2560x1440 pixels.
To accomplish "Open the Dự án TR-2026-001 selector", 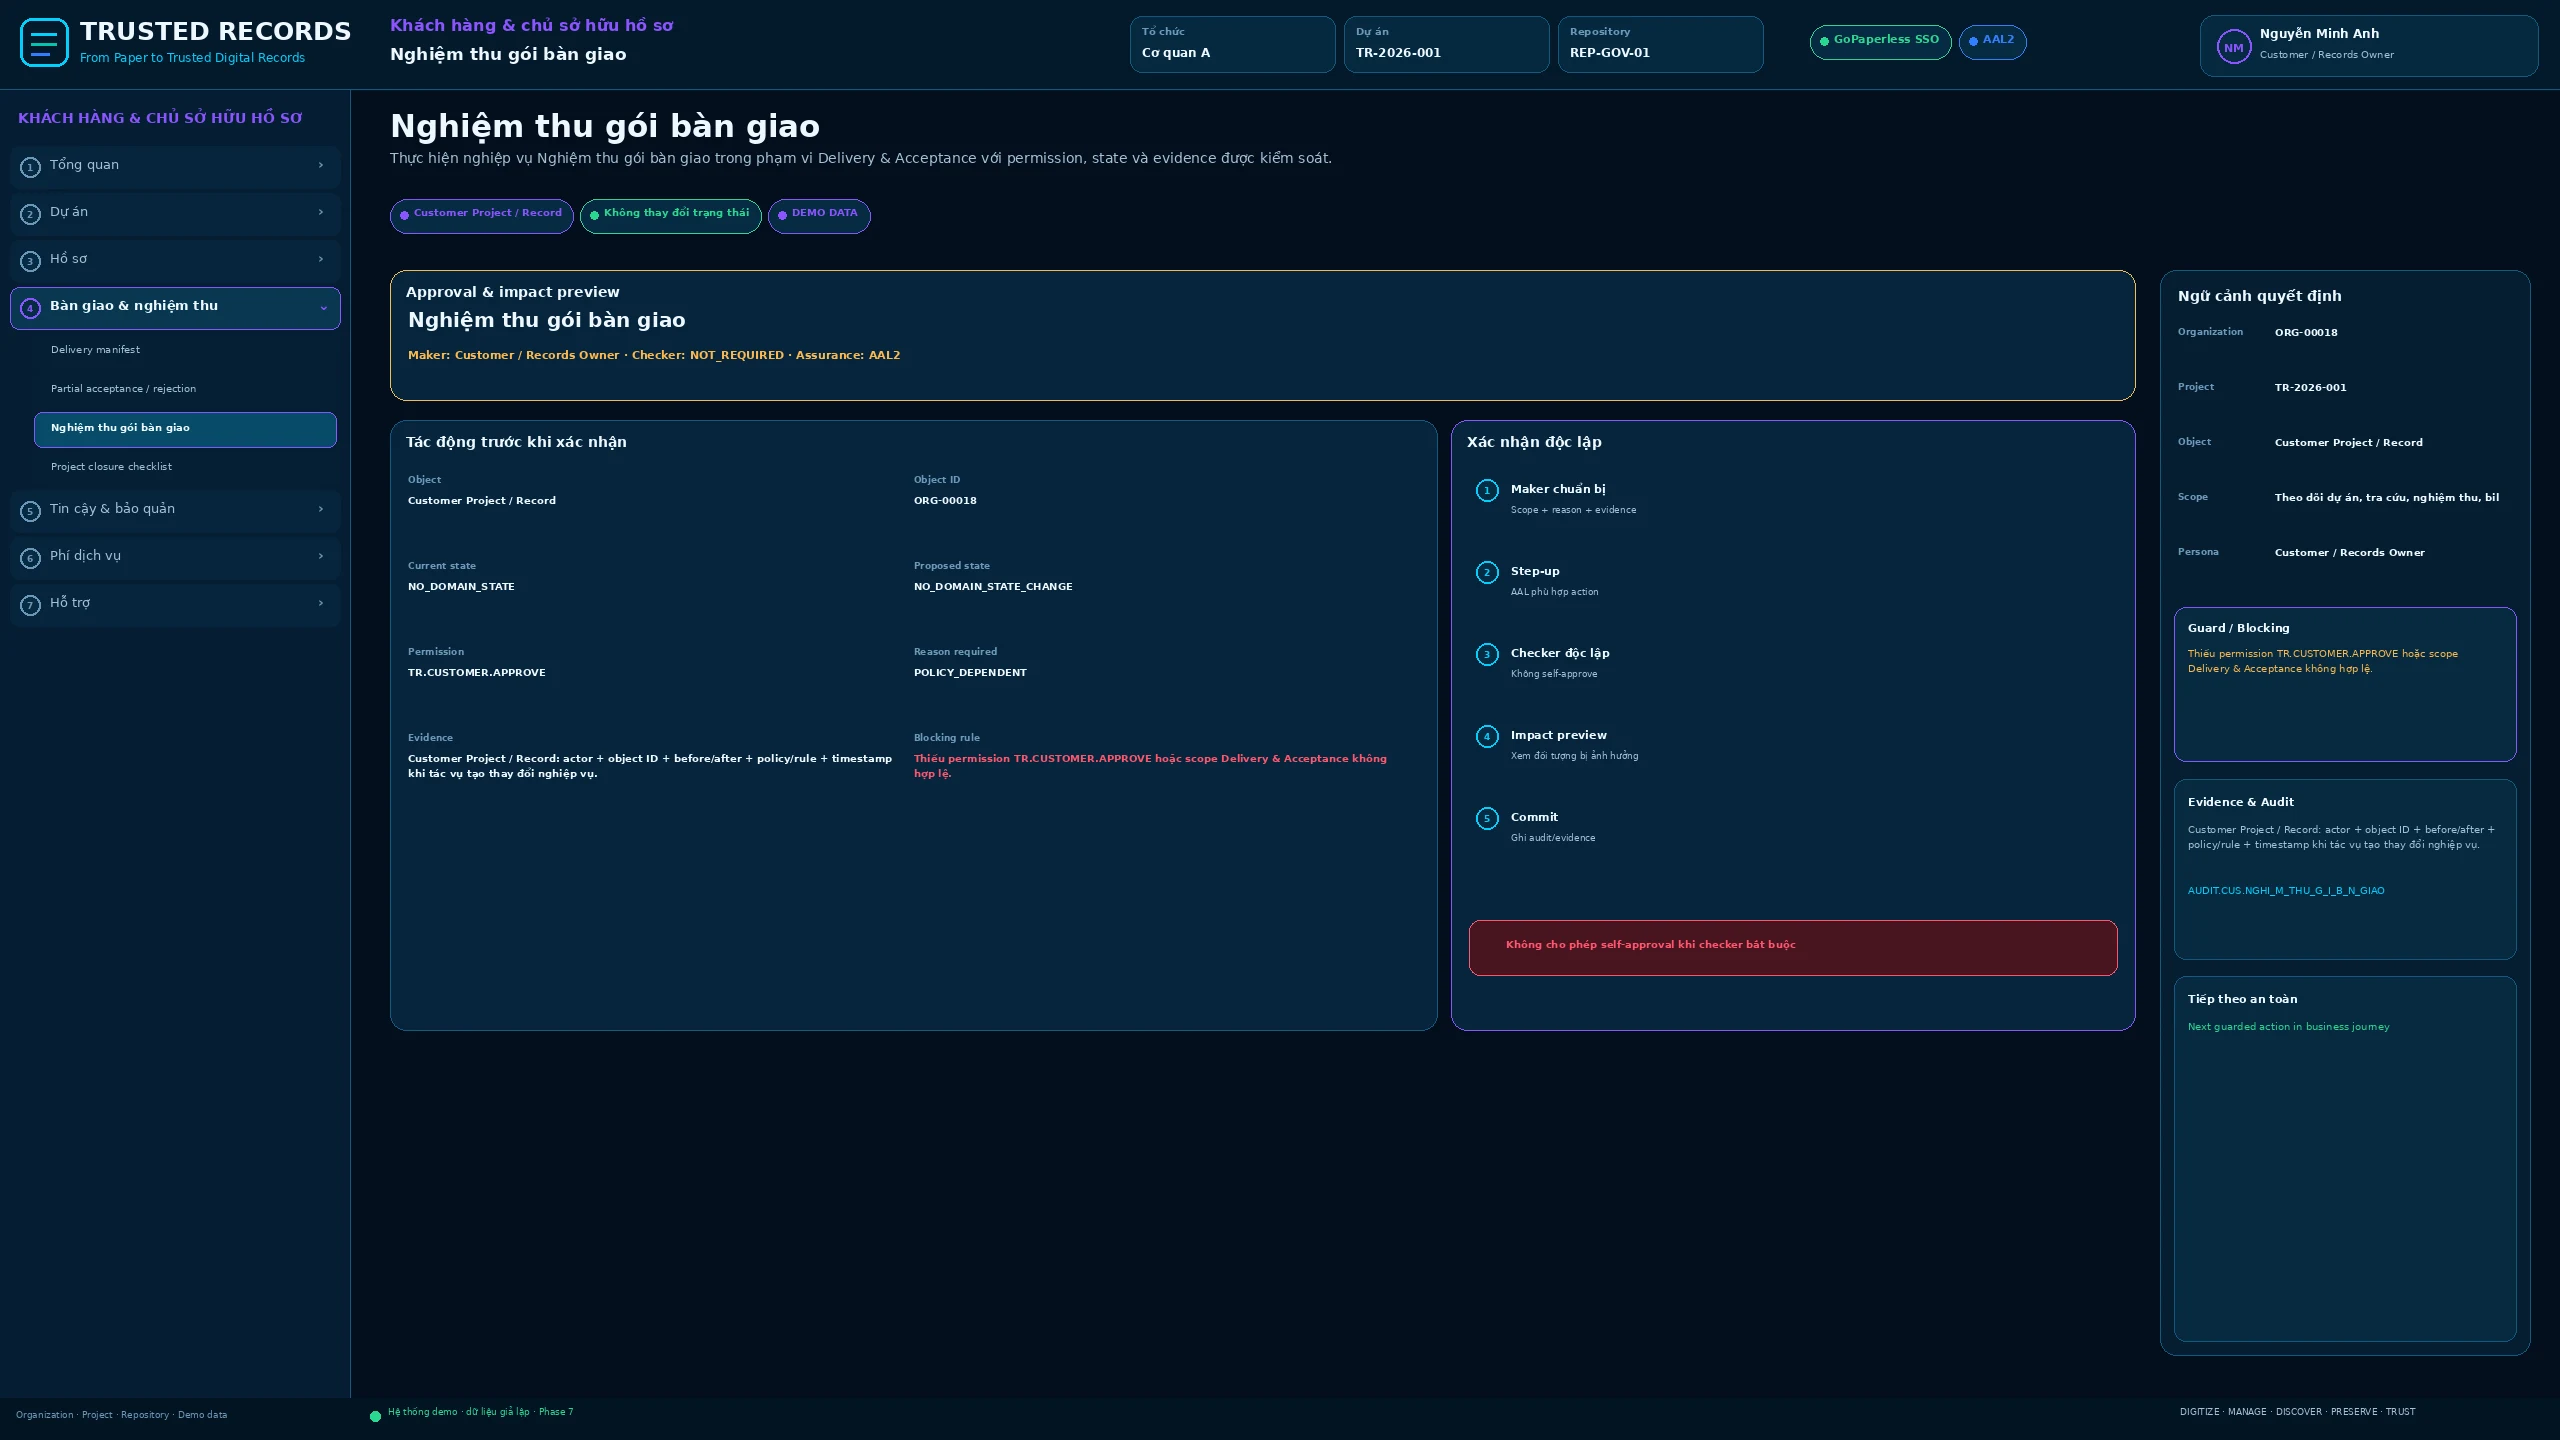I will click(1446, 44).
